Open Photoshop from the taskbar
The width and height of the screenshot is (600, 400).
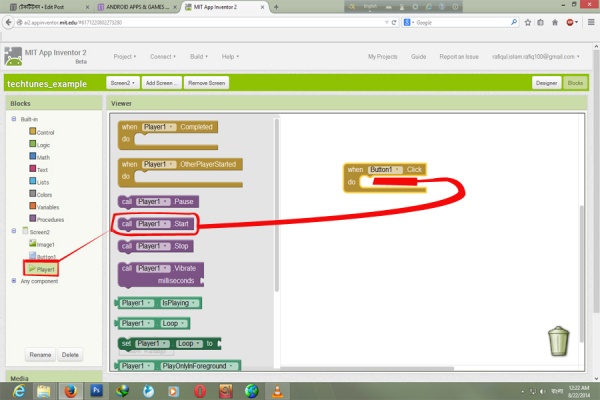(96, 391)
